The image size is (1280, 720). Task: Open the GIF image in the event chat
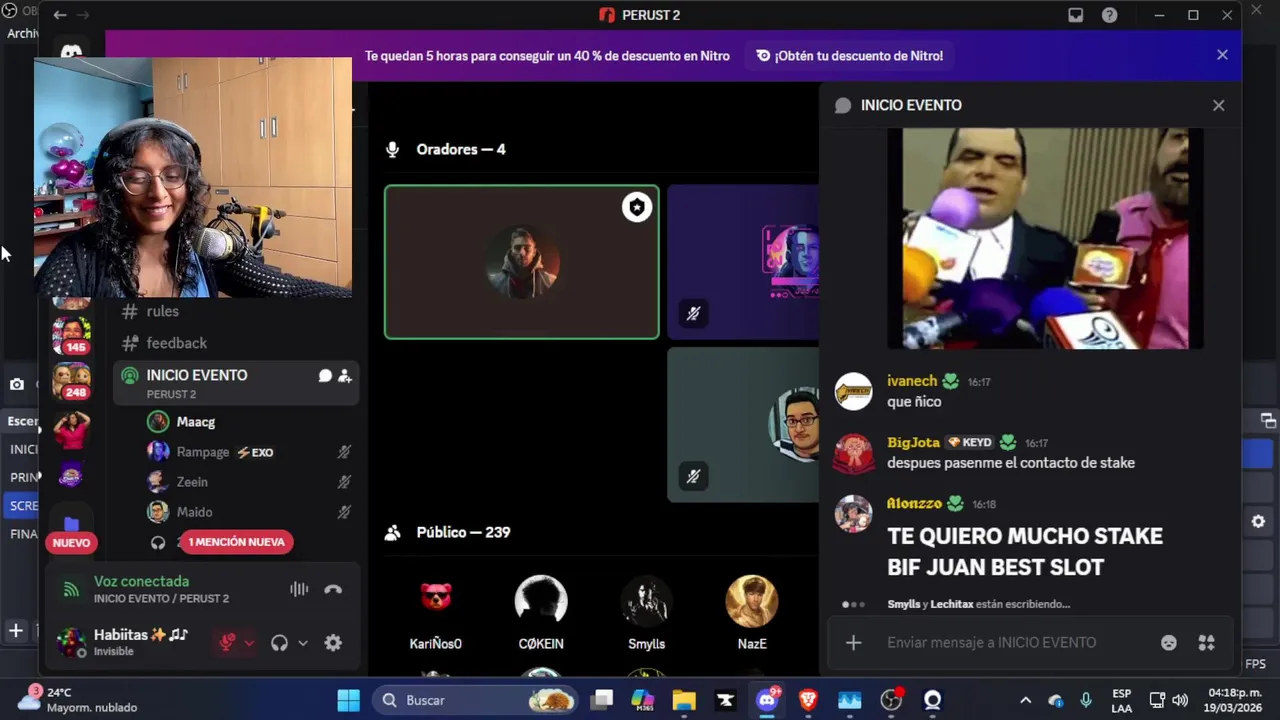coord(1045,238)
